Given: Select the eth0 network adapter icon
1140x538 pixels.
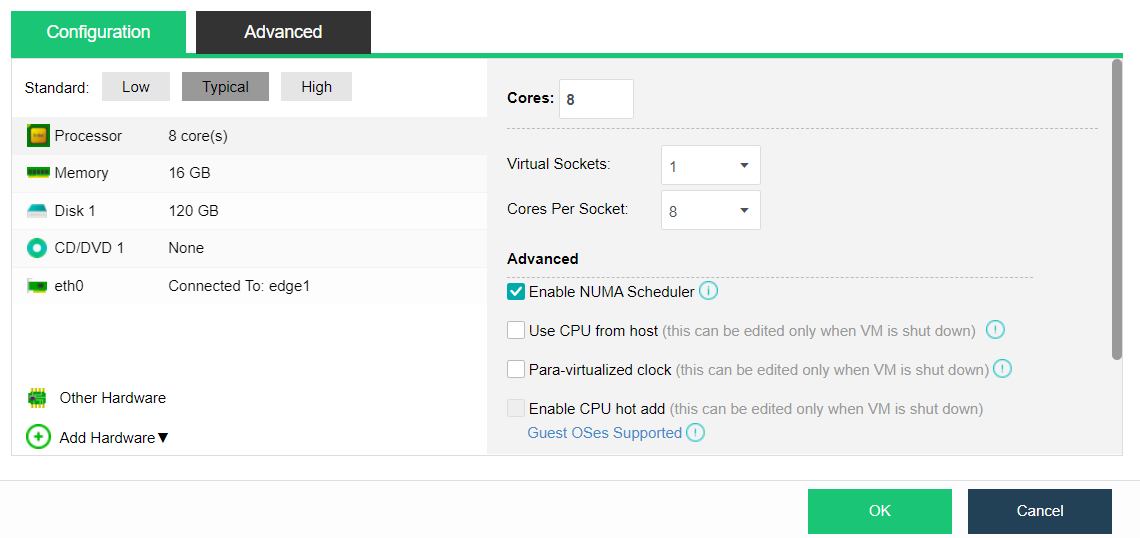Looking at the screenshot, I should tap(38, 286).
